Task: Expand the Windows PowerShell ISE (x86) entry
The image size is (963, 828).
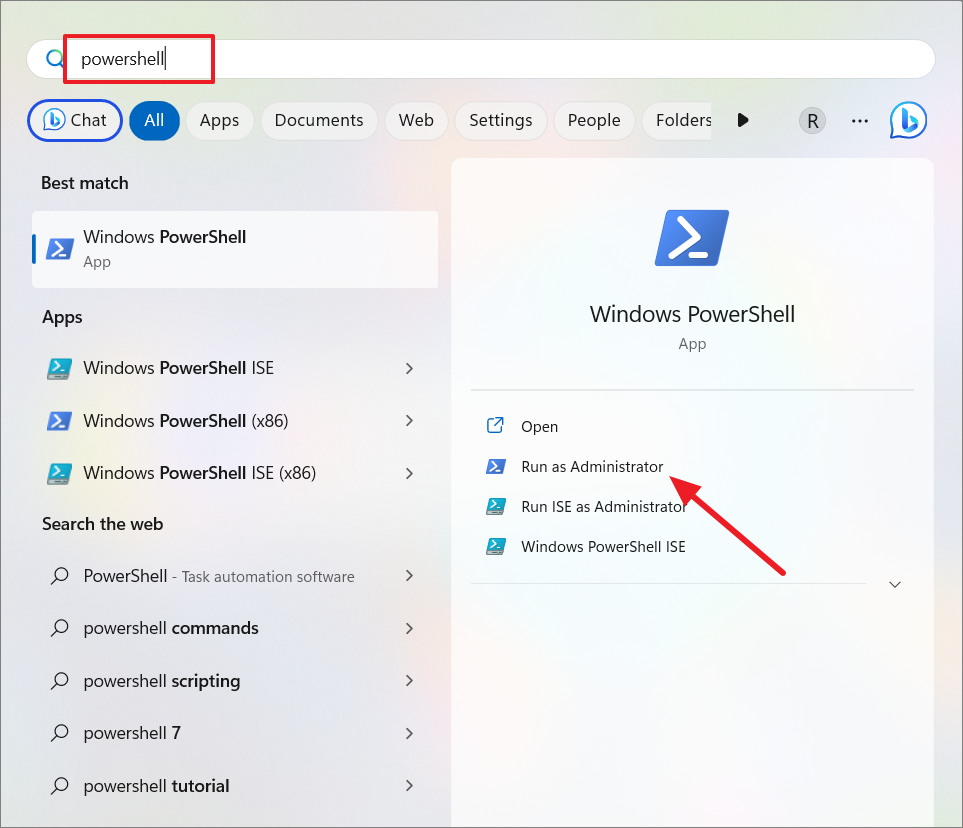Action: coord(409,472)
